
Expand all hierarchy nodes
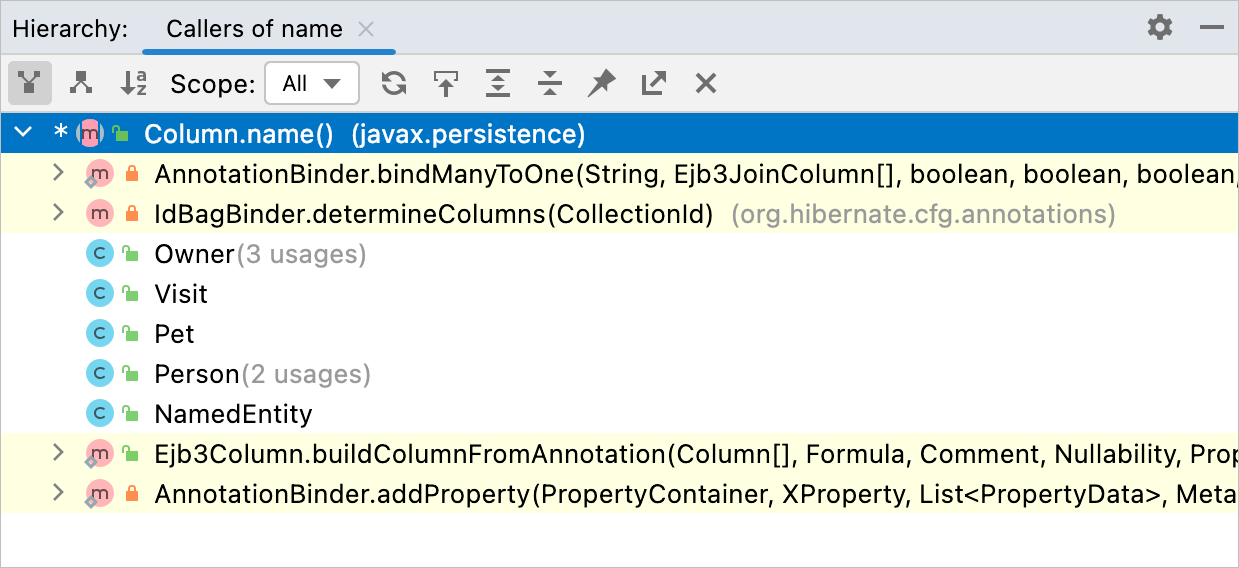click(498, 84)
